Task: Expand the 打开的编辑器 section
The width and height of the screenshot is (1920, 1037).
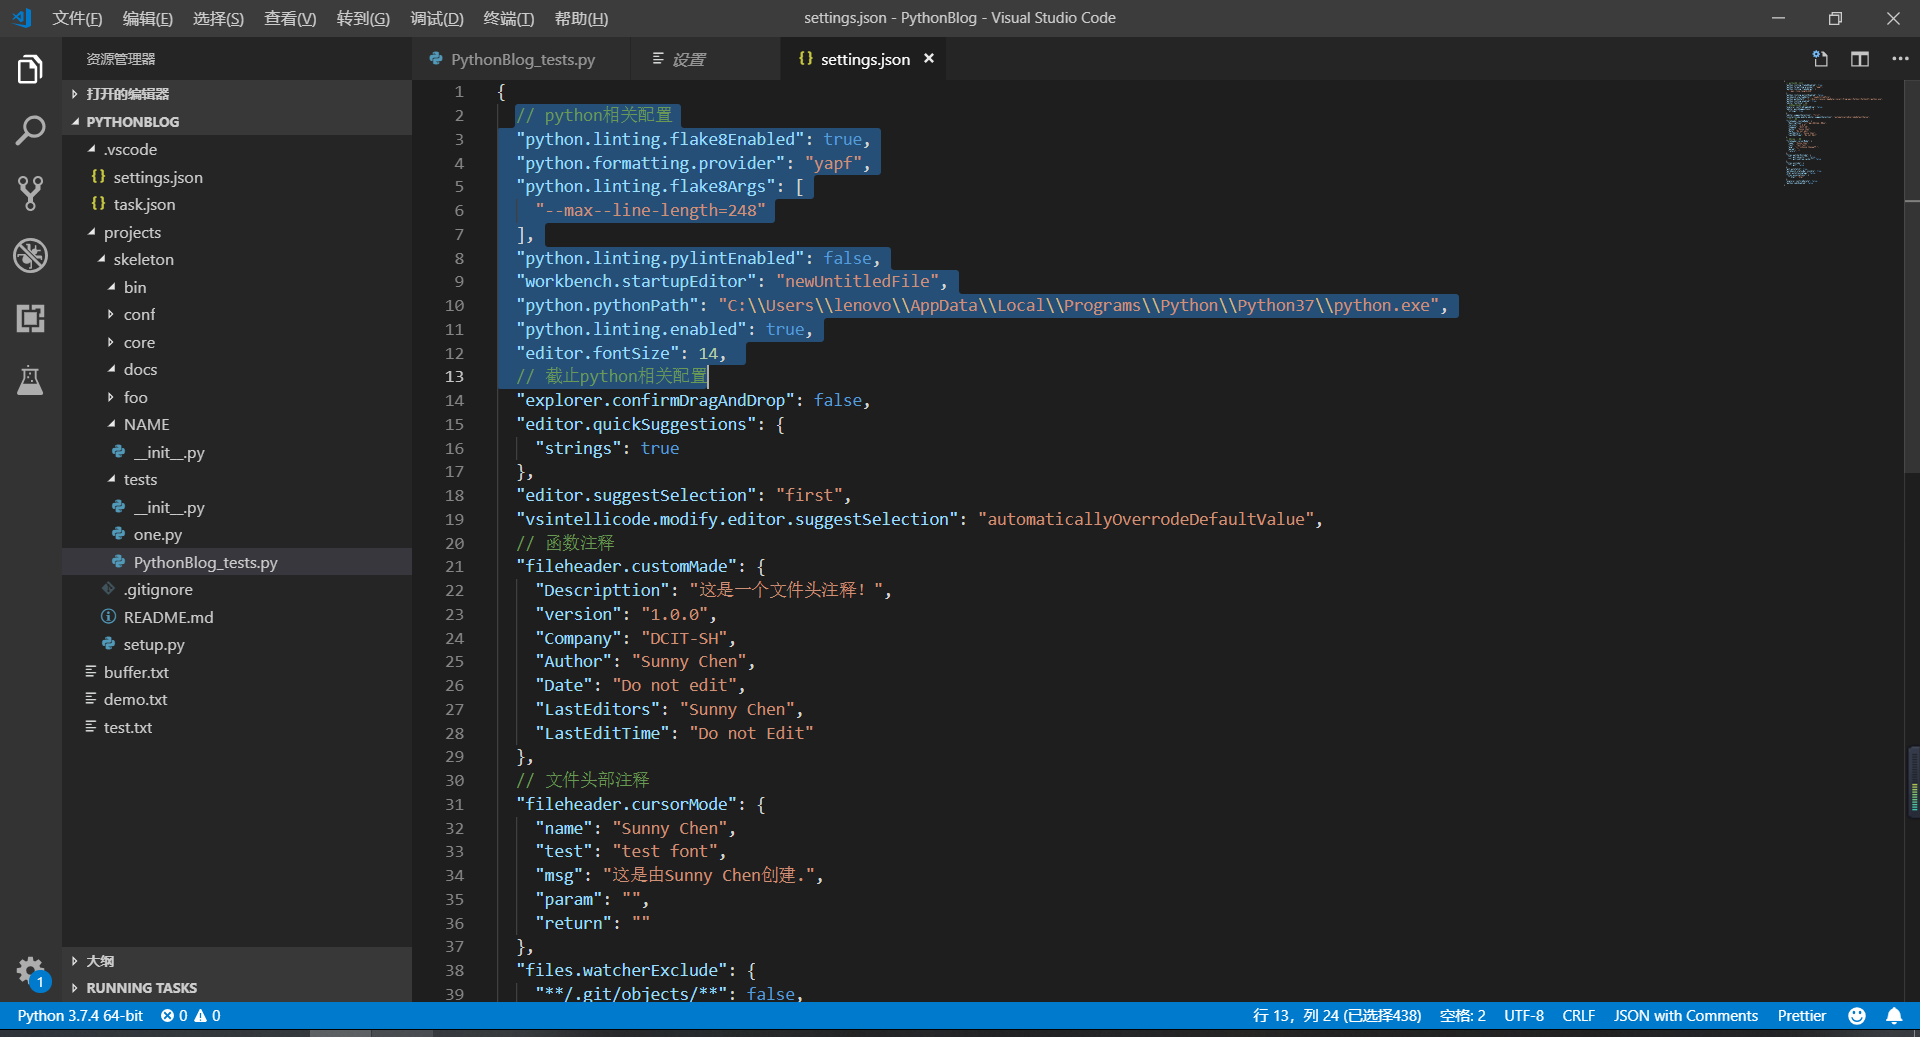Action: coord(237,94)
